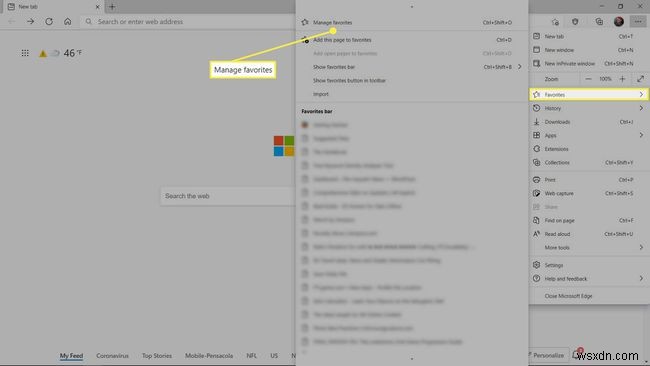Click the 'Personalize' button
Screen dimensions: 650x366
547,355
